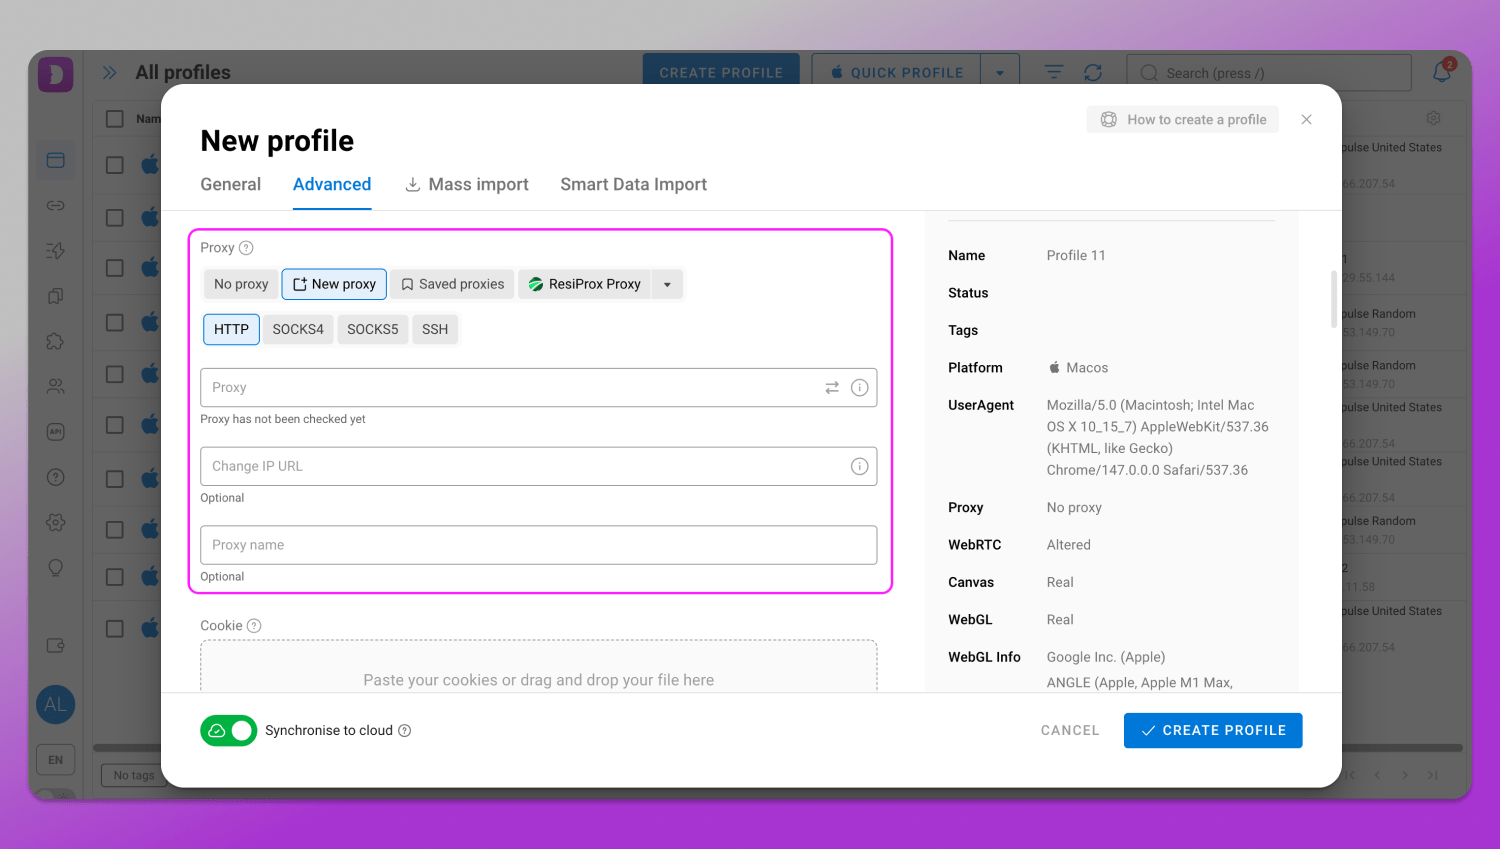
Task: Click the horizontal scrollbar below the profiles table
Action: 778,748
